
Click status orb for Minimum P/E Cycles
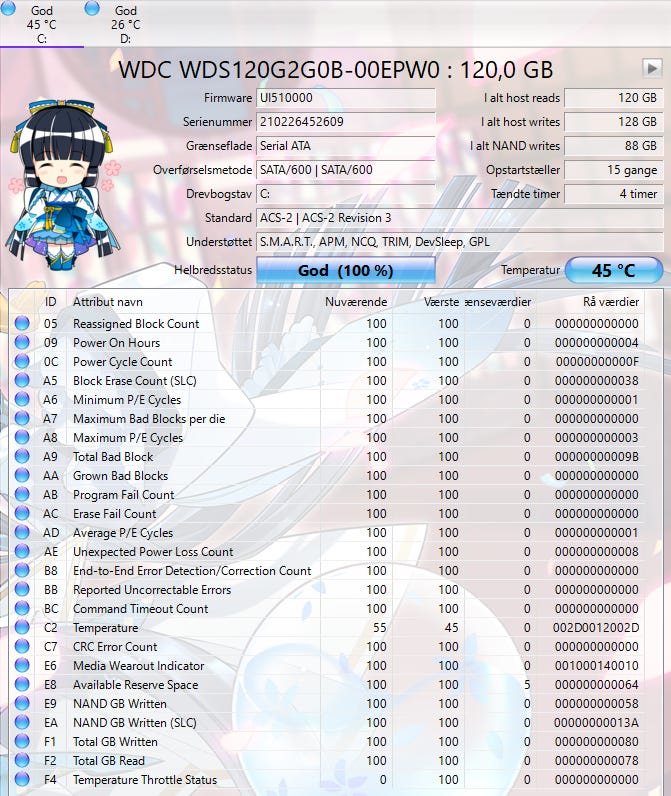click(x=22, y=399)
